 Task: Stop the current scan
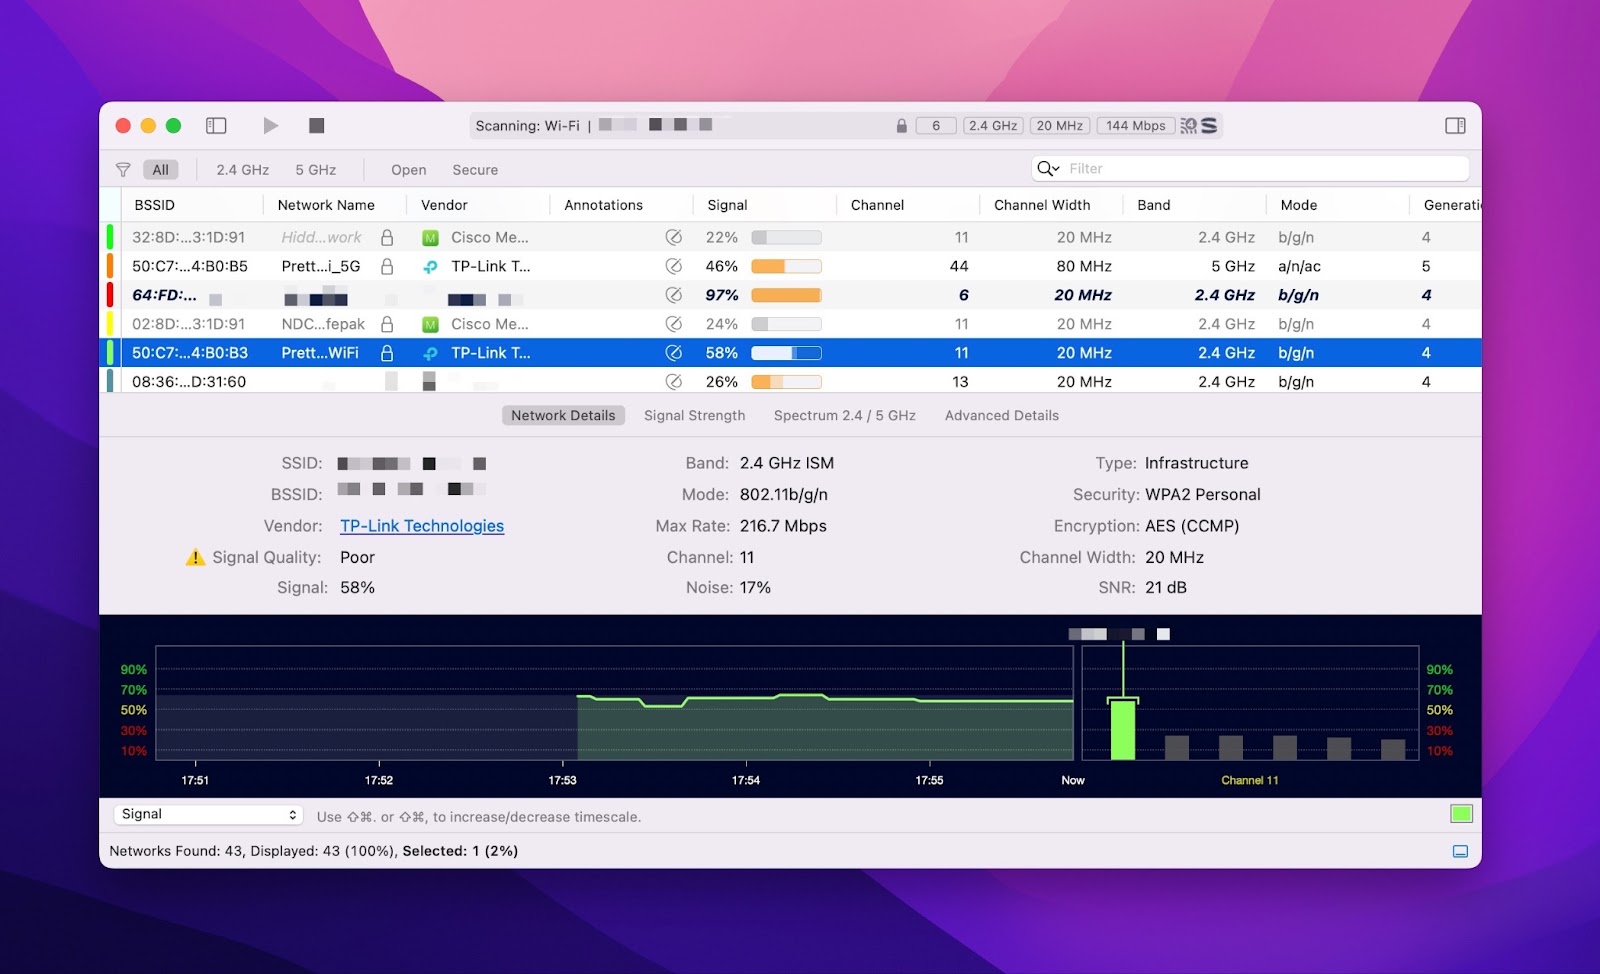(316, 125)
